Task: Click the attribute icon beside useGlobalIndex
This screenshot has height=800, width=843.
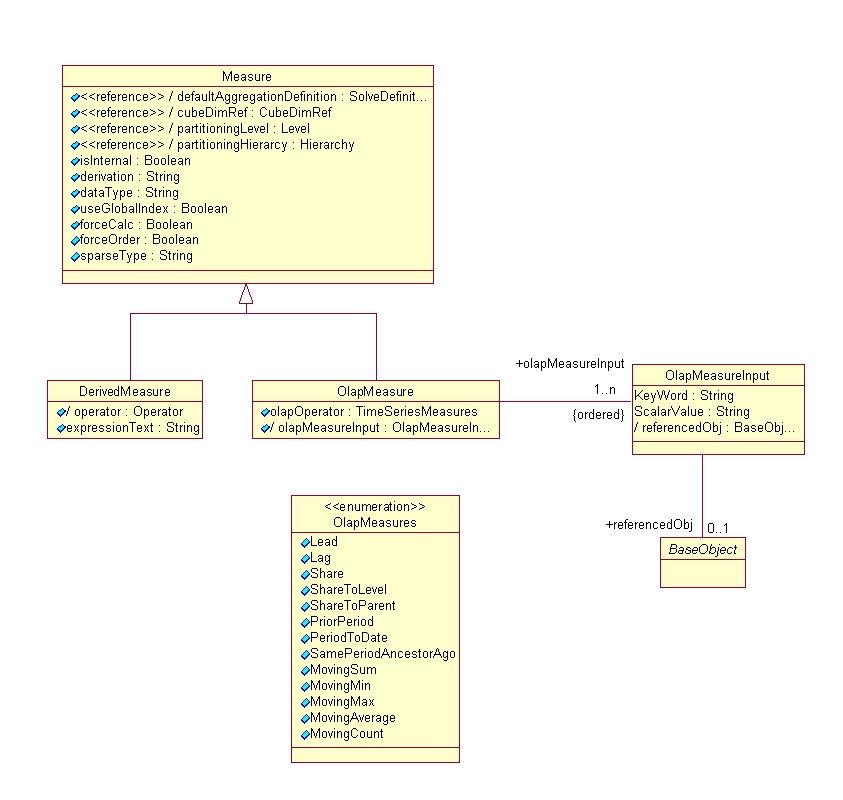Action: click(x=75, y=209)
